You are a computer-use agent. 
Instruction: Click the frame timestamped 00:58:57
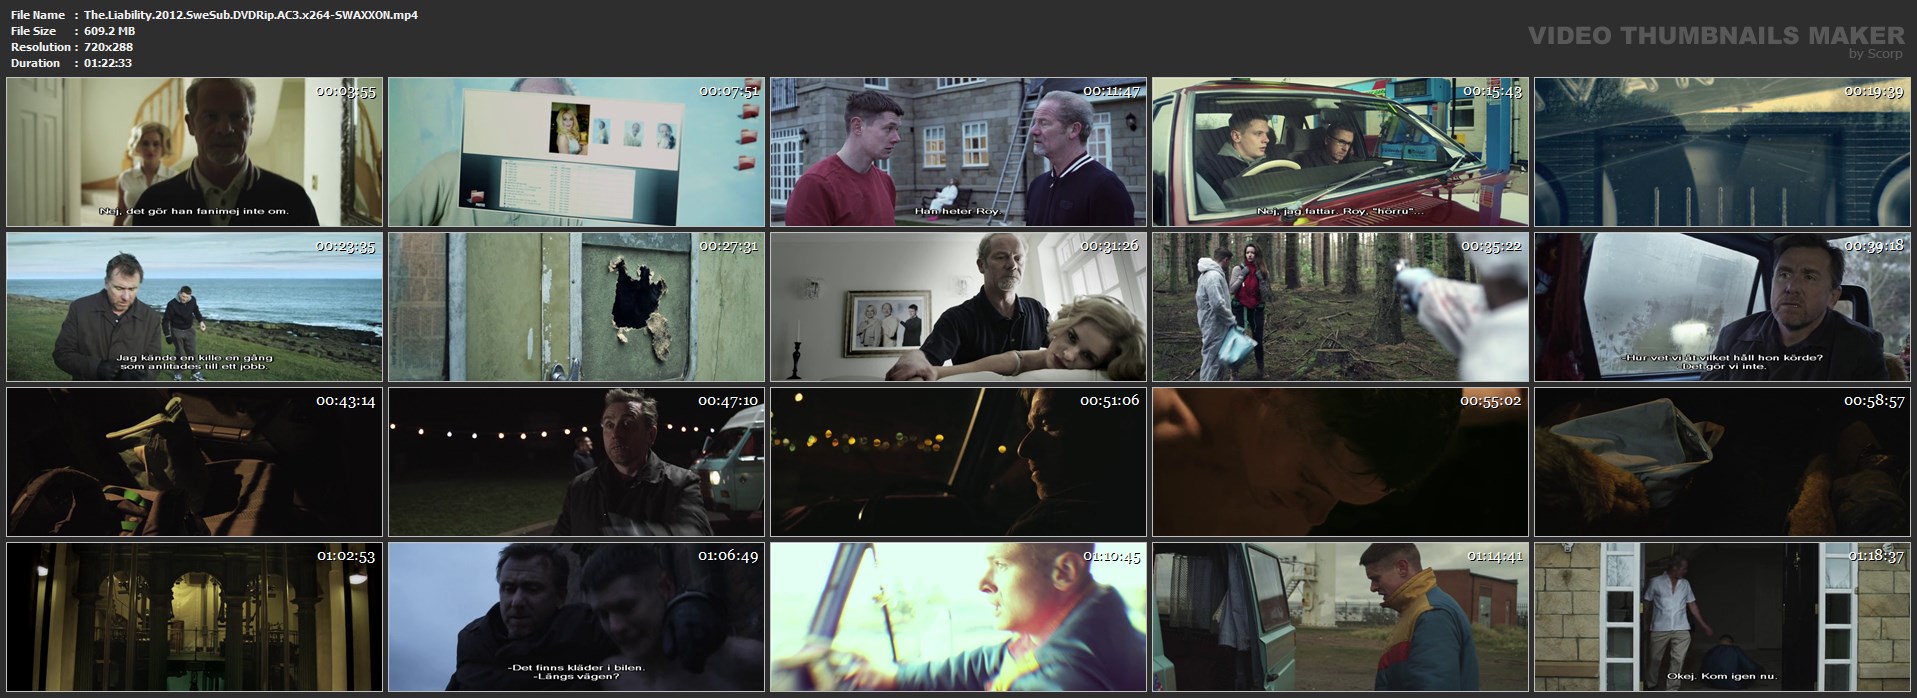1722,462
